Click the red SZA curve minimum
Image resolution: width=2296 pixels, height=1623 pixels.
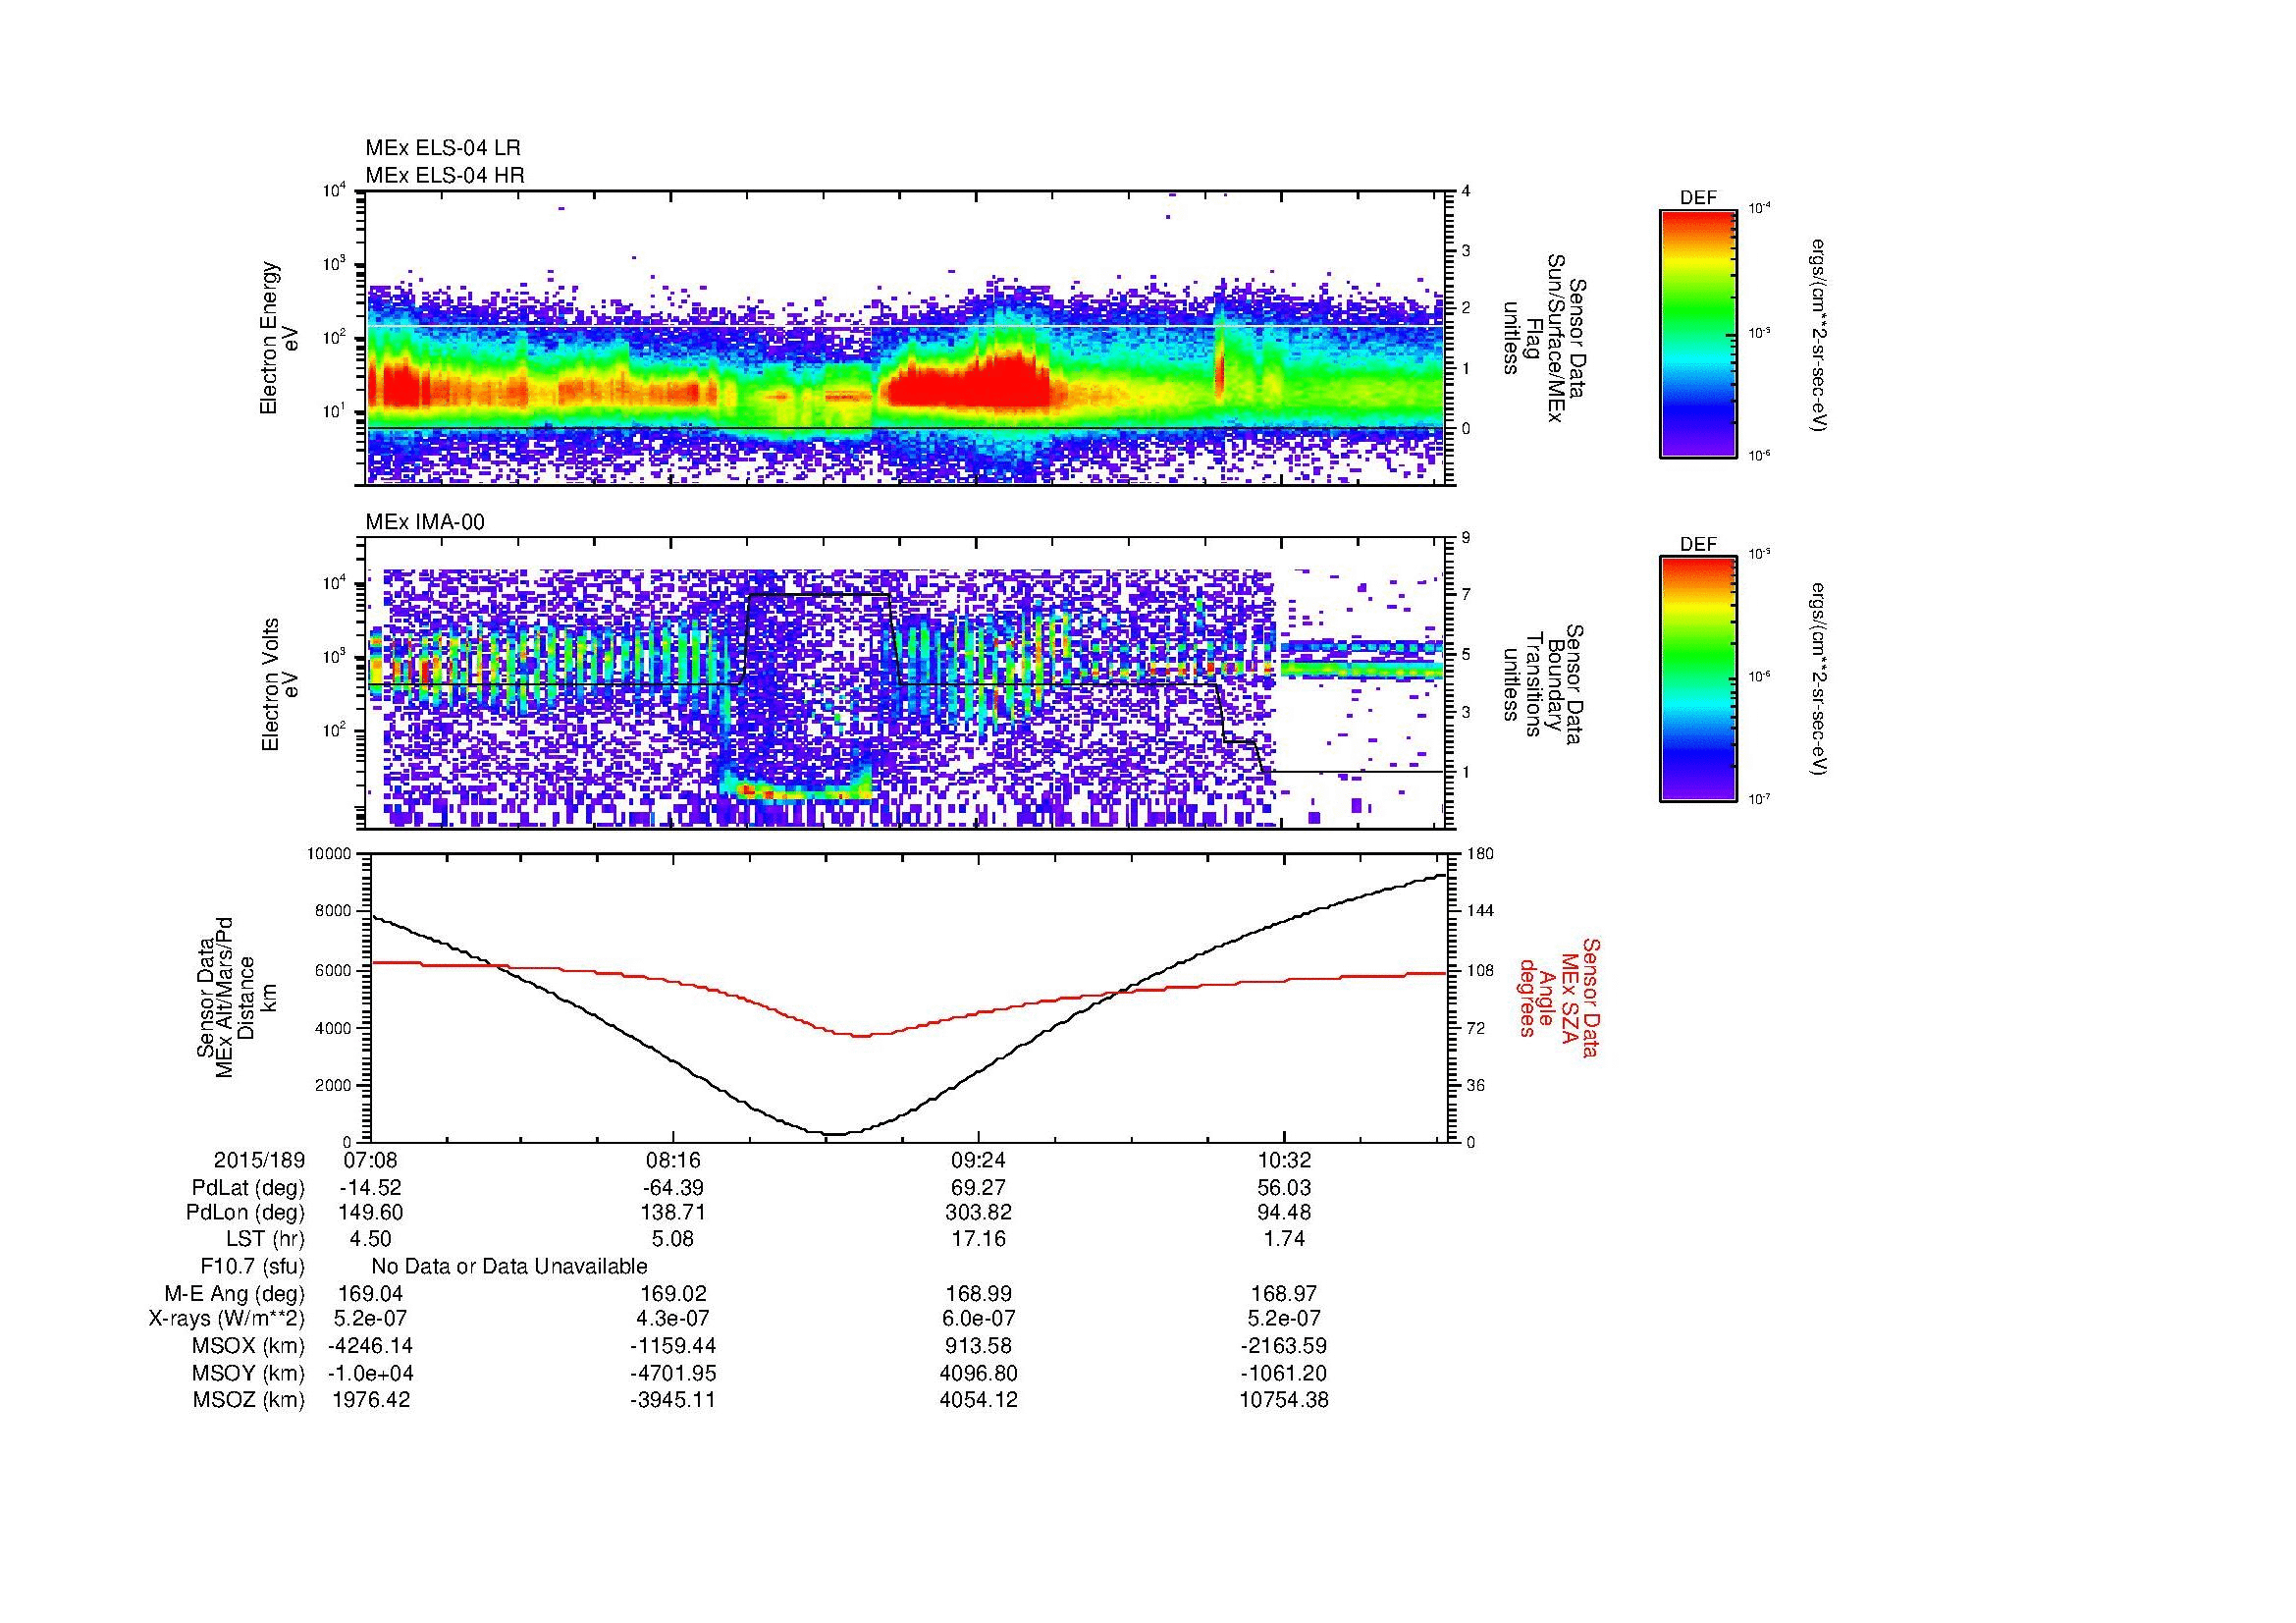860,1035
